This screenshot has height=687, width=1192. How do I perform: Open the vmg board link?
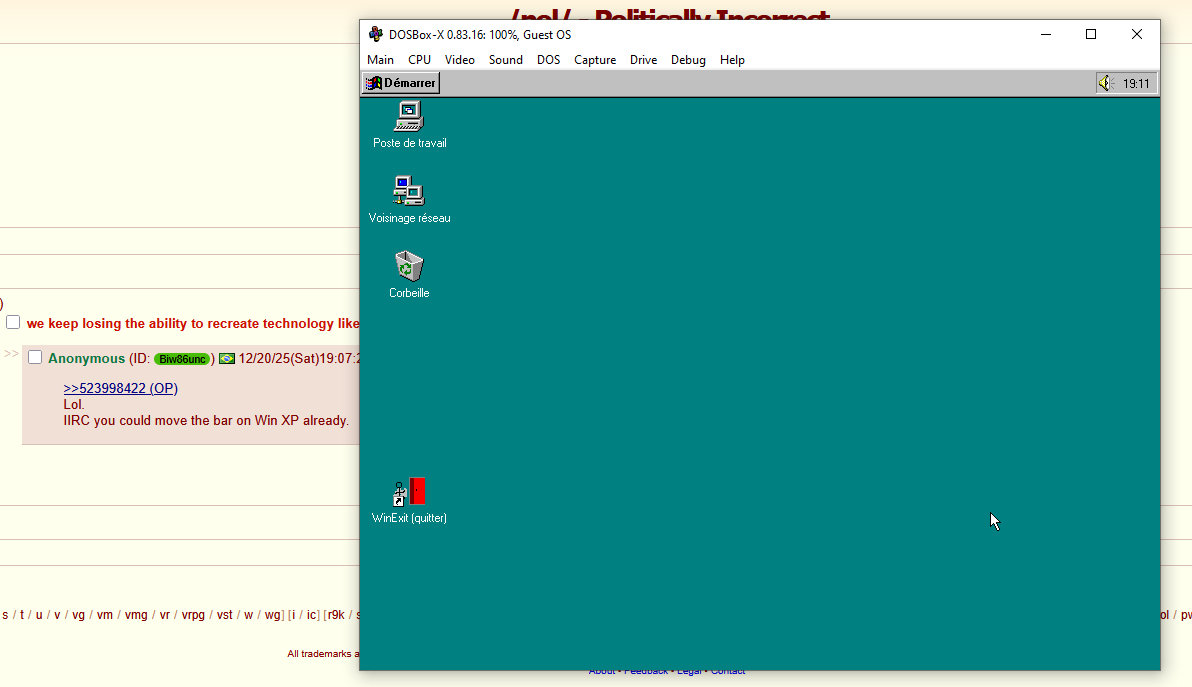pyautogui.click(x=136, y=615)
